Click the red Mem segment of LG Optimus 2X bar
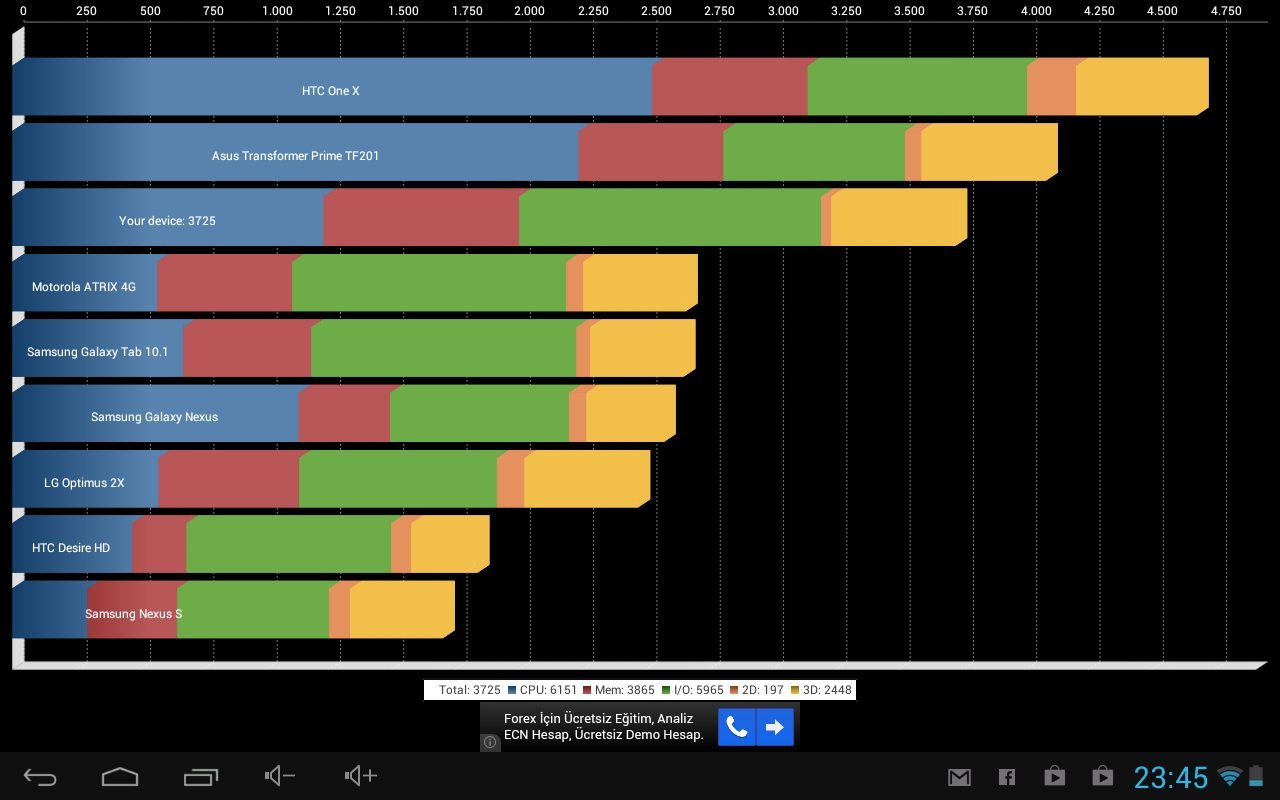The width and height of the screenshot is (1280, 800). click(228, 479)
